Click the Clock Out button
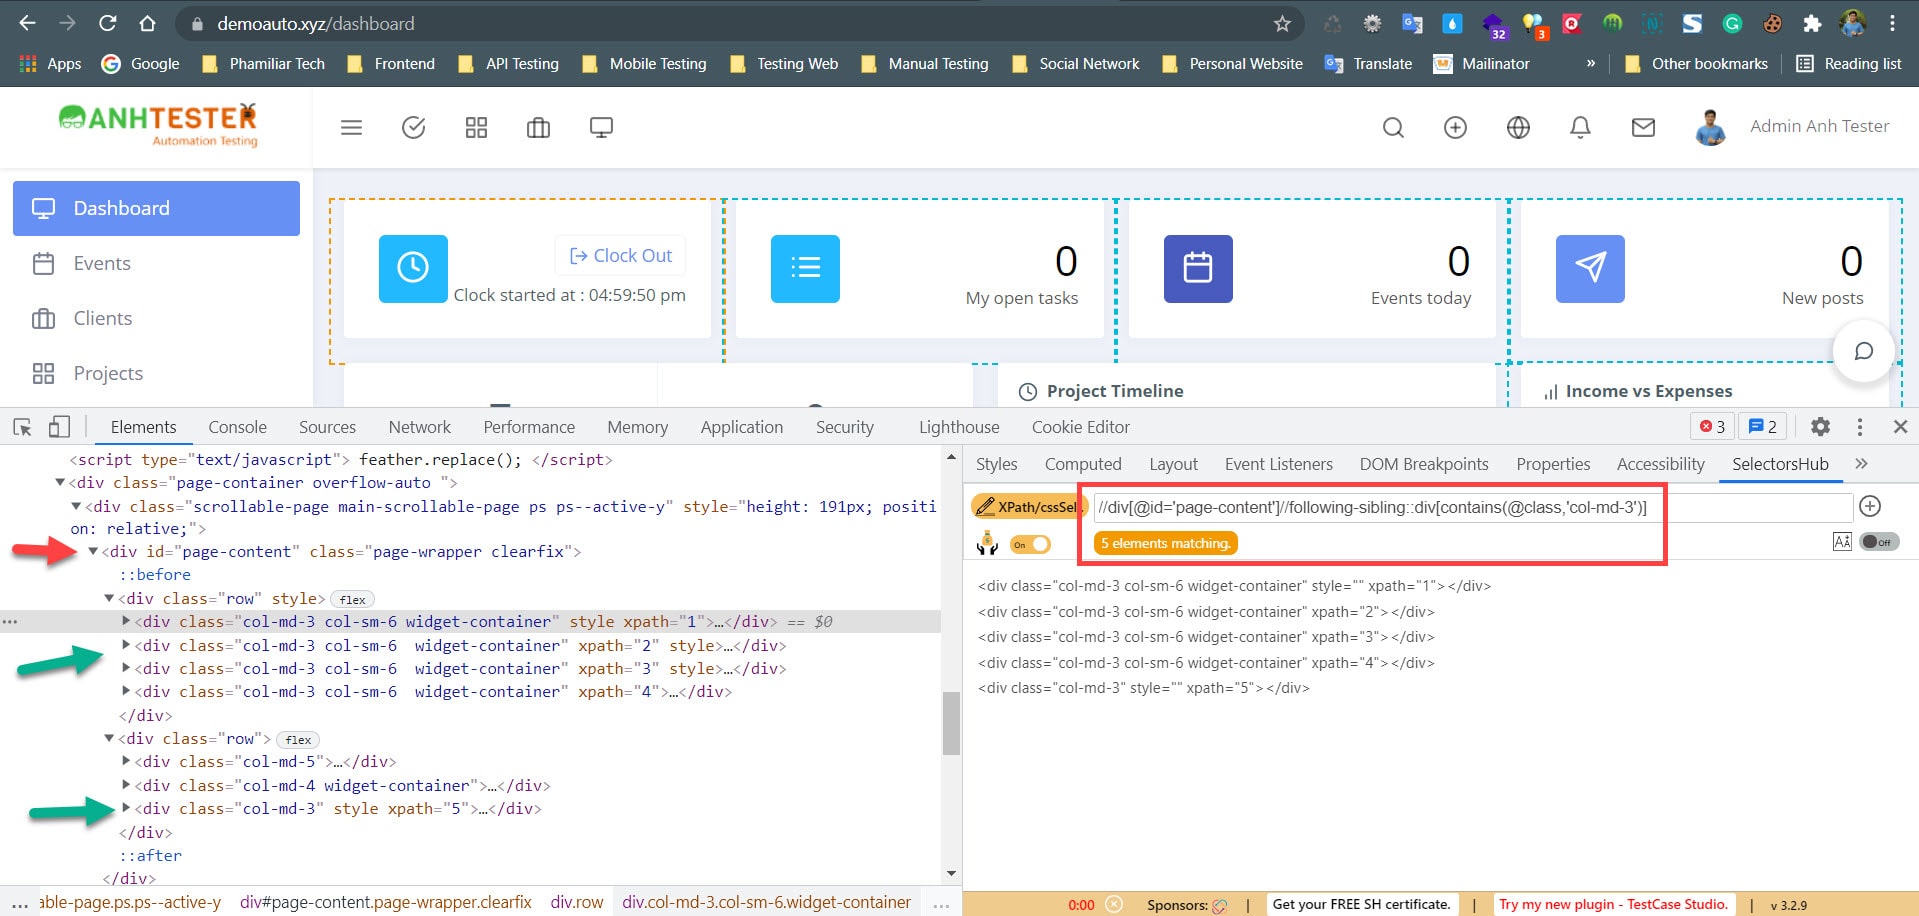This screenshot has height=916, width=1919. [x=620, y=255]
